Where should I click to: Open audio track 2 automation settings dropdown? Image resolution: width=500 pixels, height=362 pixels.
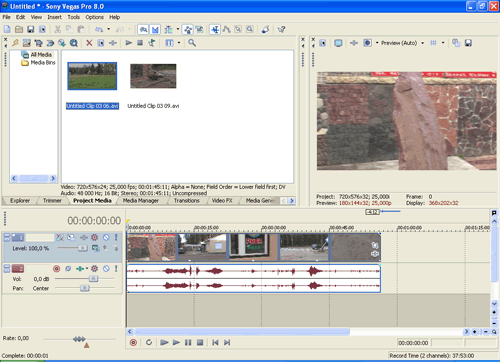(x=87, y=268)
